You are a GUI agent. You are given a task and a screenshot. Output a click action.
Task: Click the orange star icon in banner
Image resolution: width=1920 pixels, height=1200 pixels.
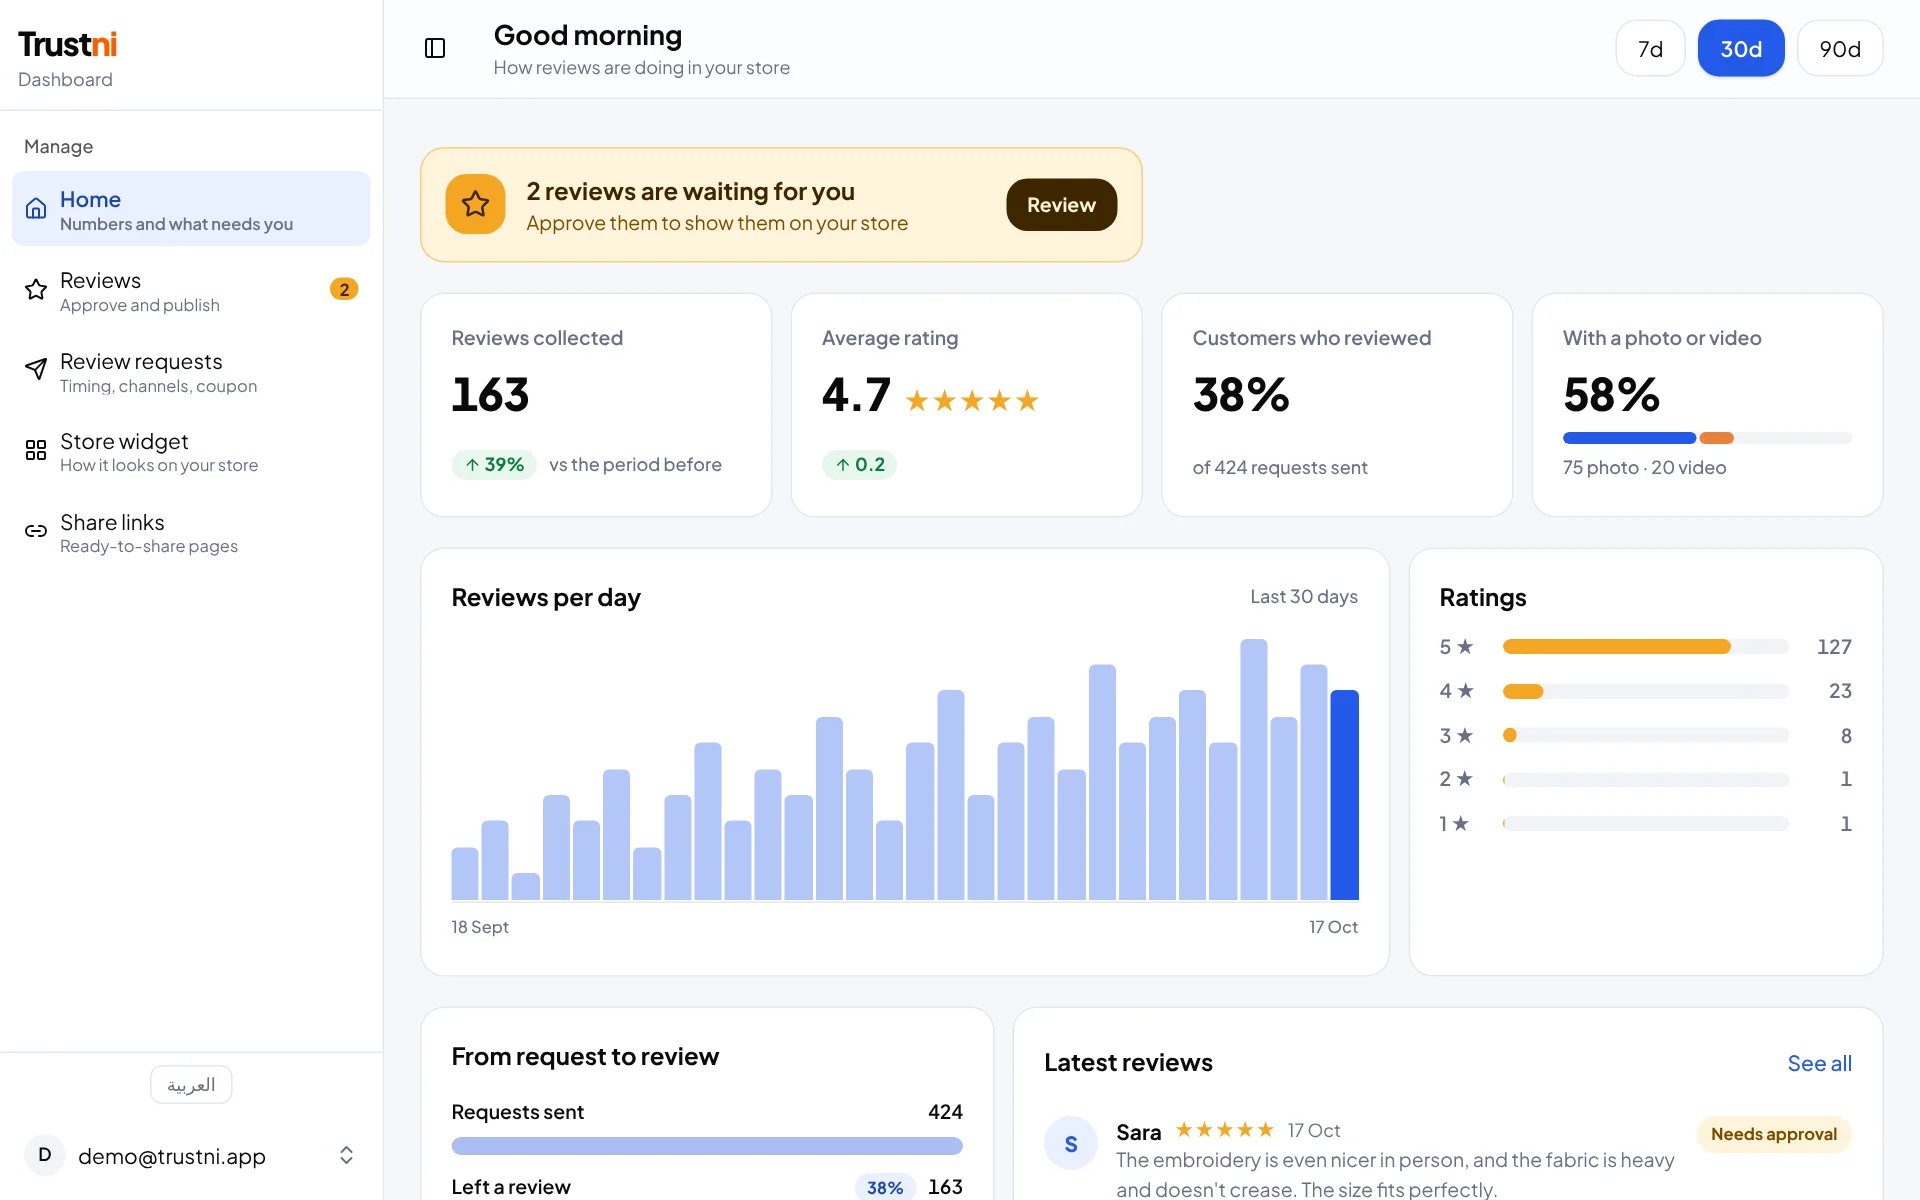[475, 204]
